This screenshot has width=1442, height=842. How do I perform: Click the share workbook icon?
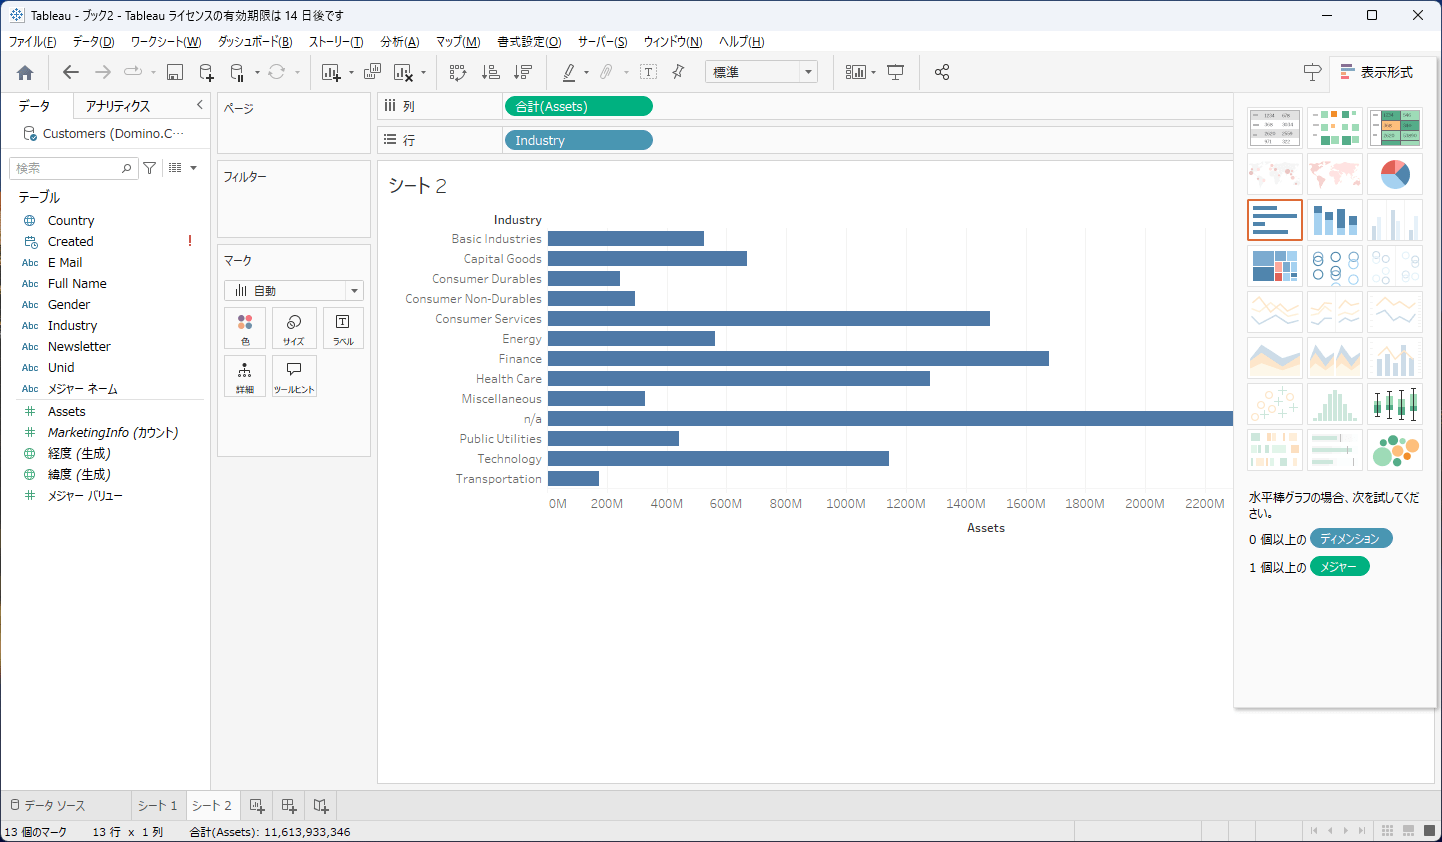point(941,72)
